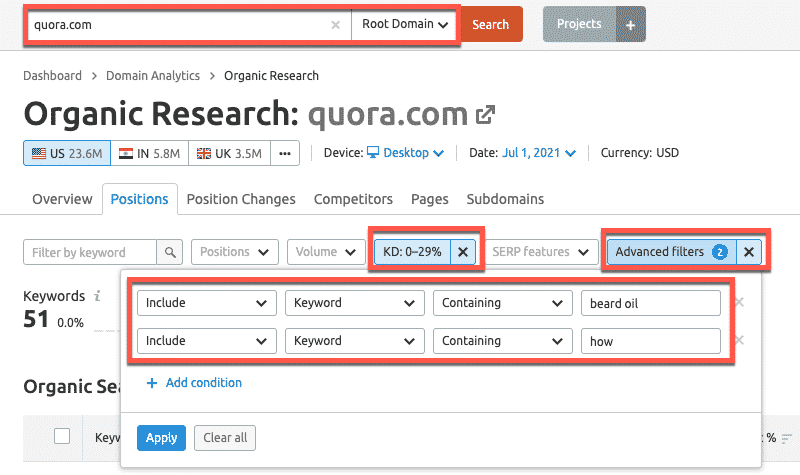Switch to the UK 3.5M database

point(229,153)
